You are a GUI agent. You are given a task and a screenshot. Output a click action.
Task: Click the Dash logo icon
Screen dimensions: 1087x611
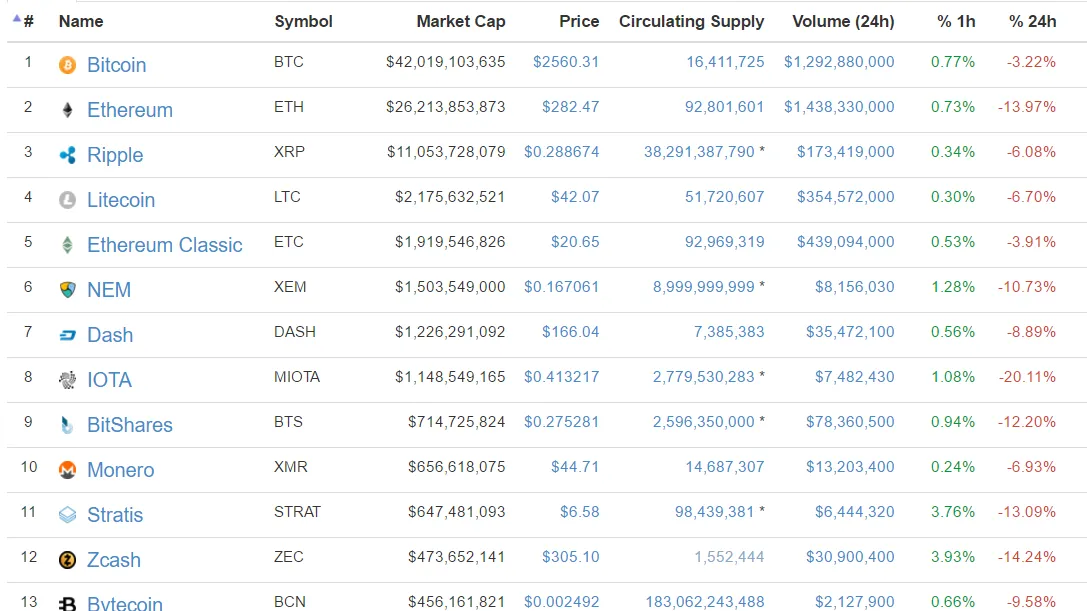[67, 335]
